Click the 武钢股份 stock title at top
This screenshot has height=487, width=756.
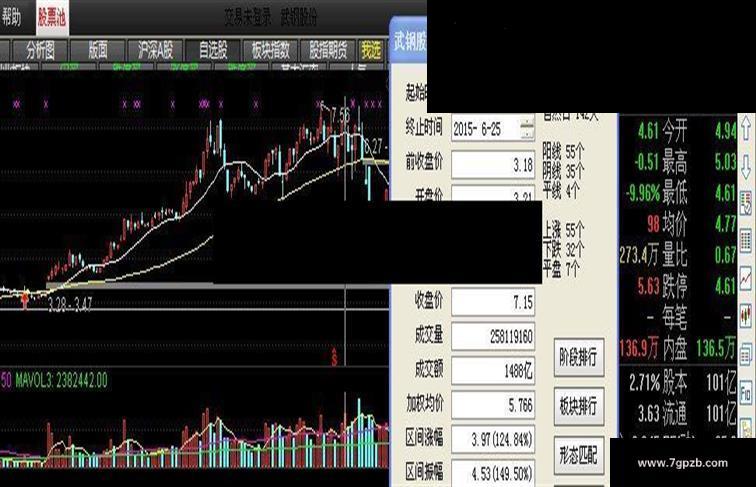pyautogui.click(x=299, y=17)
